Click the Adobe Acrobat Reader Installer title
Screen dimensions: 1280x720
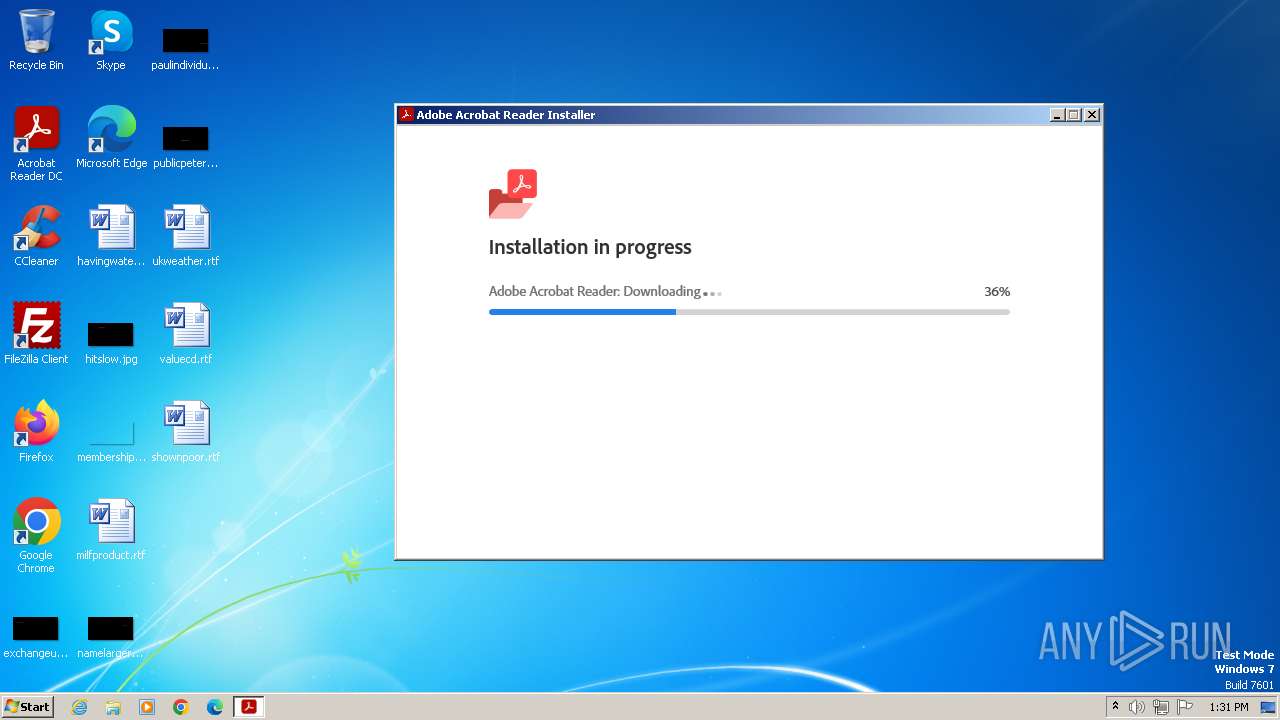tap(506, 115)
